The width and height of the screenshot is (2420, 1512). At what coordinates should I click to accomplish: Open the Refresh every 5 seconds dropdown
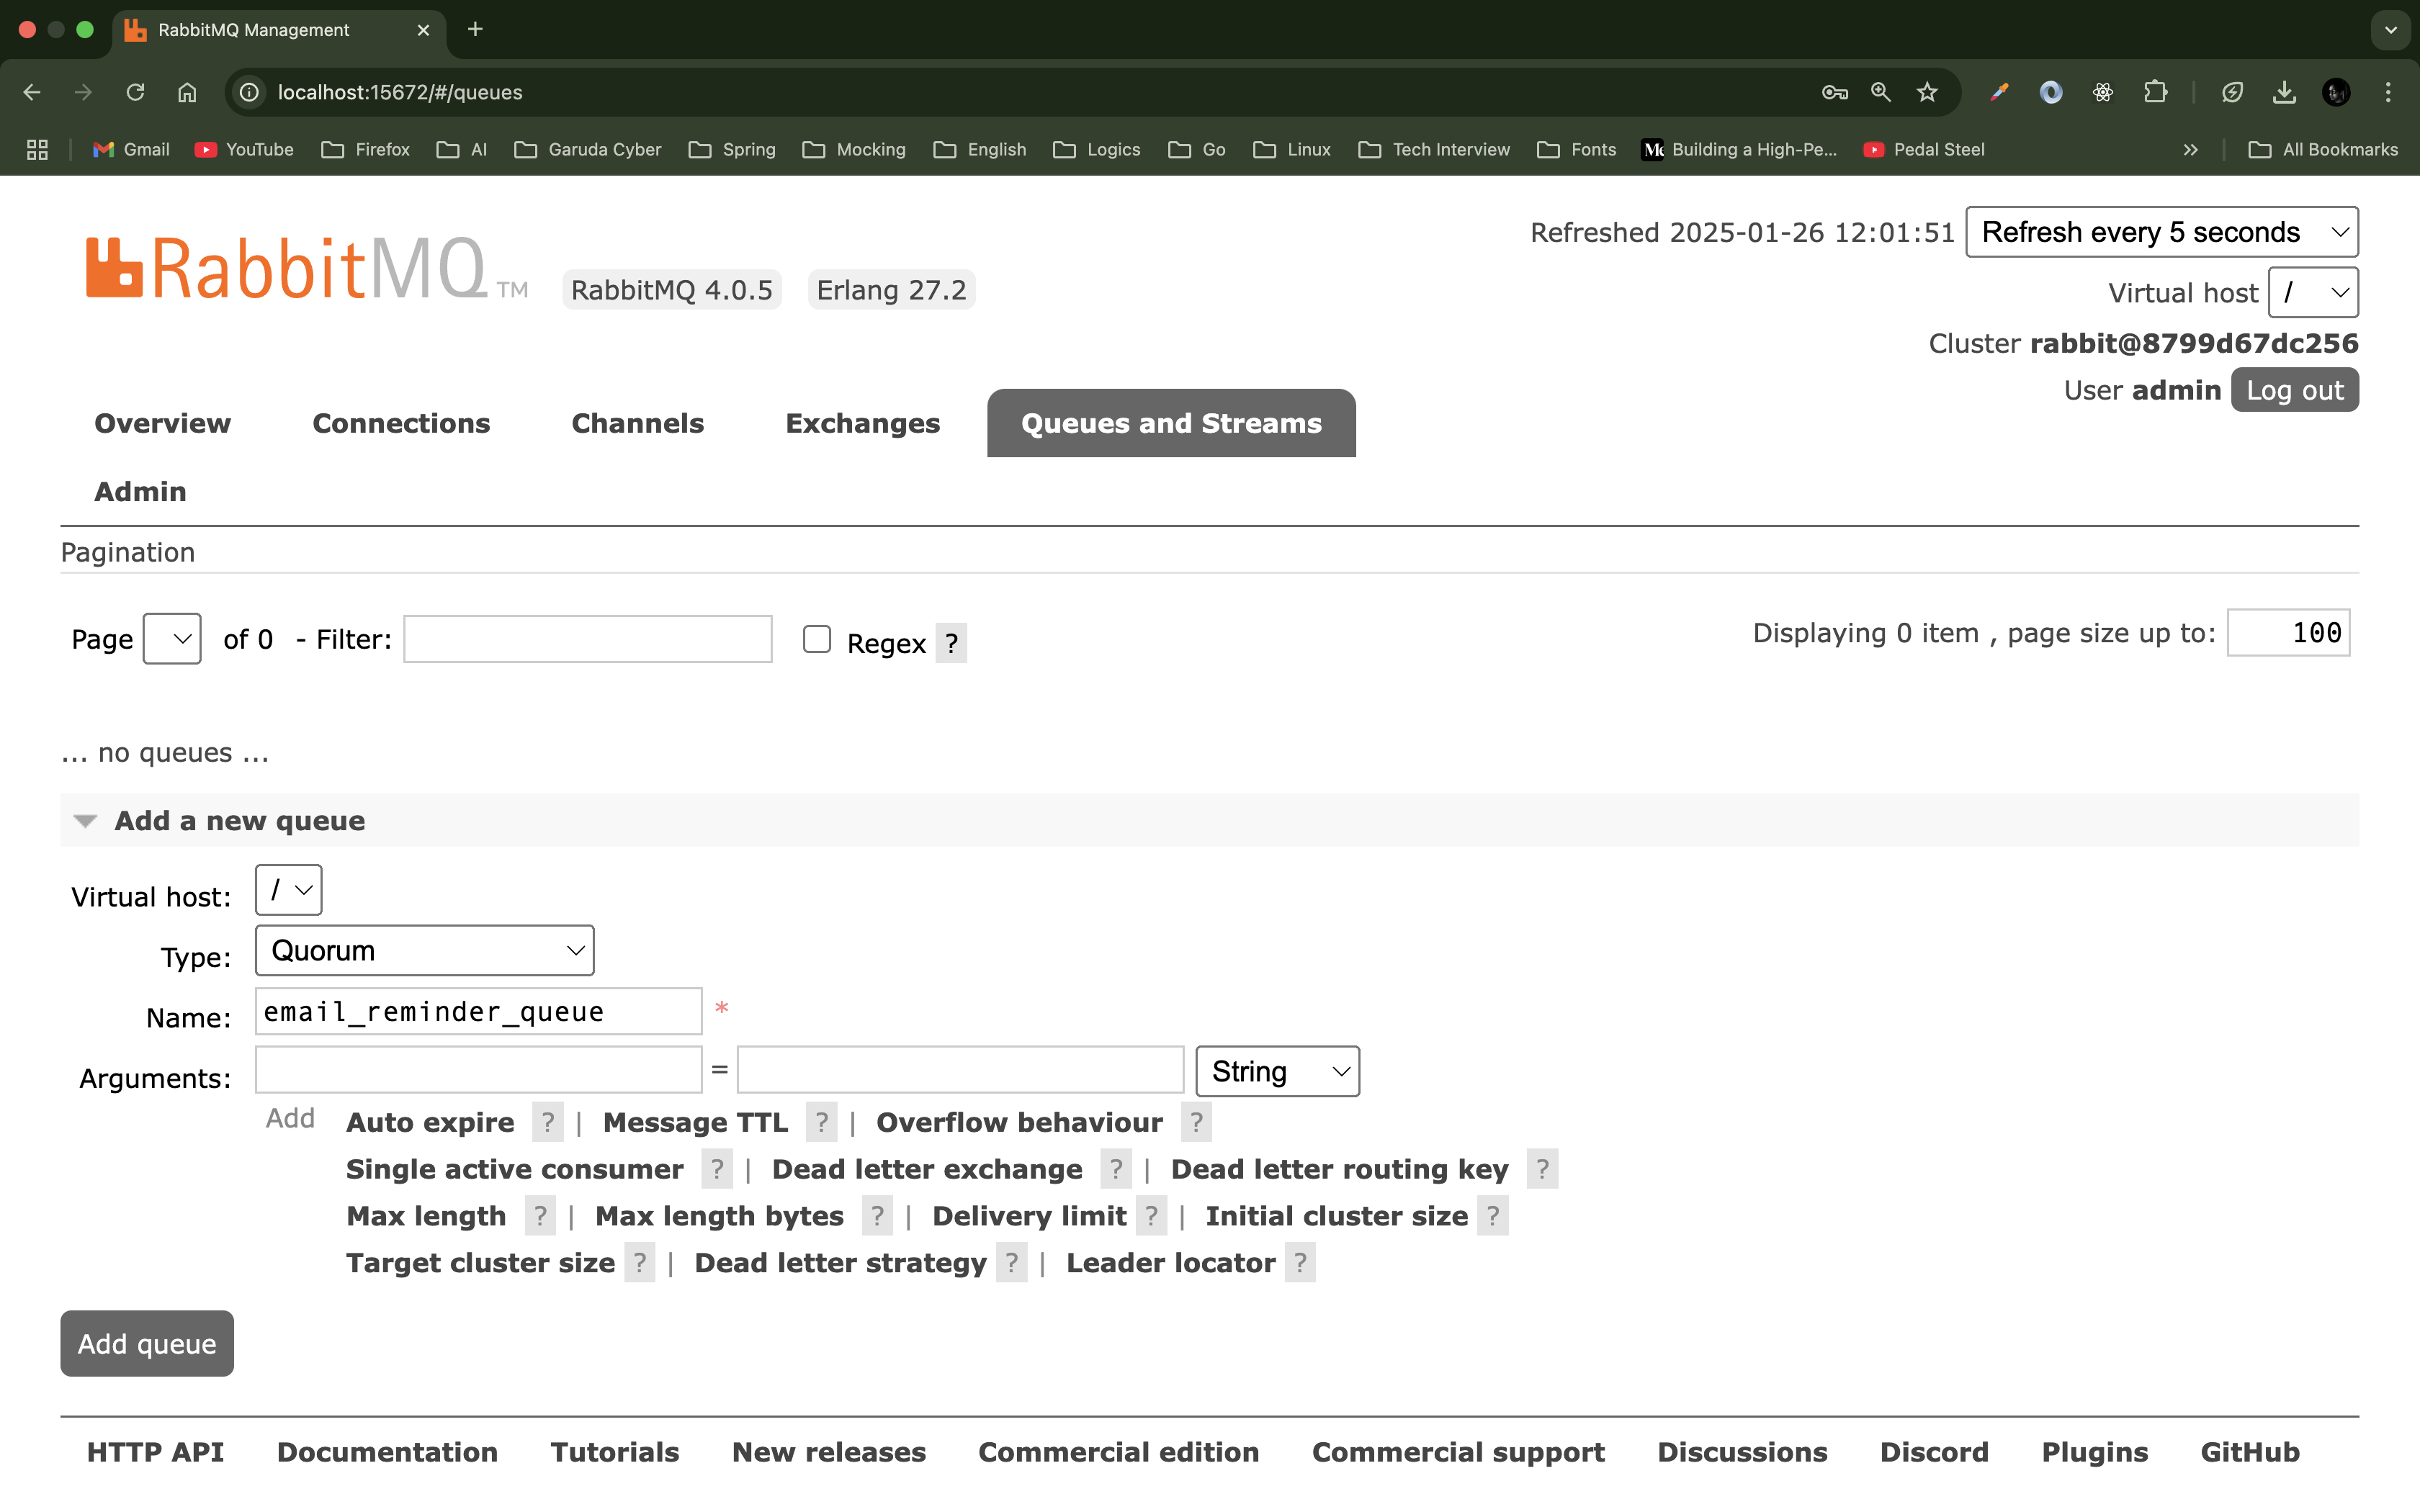[2162, 232]
